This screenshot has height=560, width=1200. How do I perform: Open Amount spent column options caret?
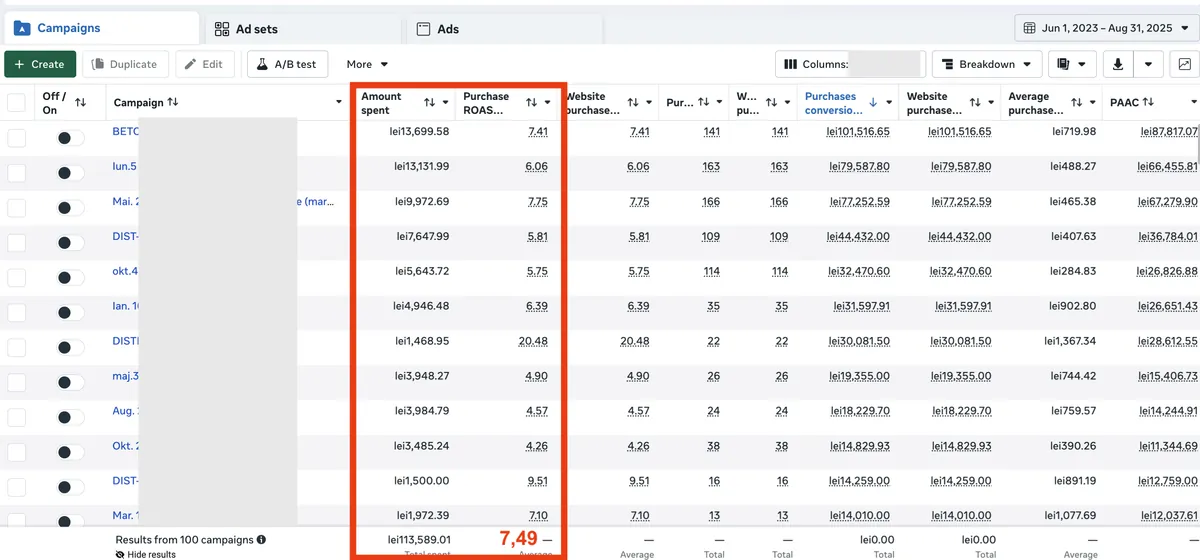[445, 102]
